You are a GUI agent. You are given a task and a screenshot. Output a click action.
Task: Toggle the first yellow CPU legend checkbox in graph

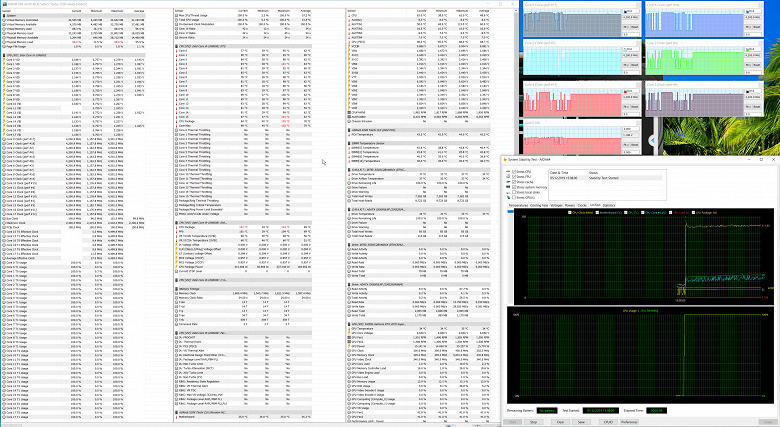(x=570, y=213)
